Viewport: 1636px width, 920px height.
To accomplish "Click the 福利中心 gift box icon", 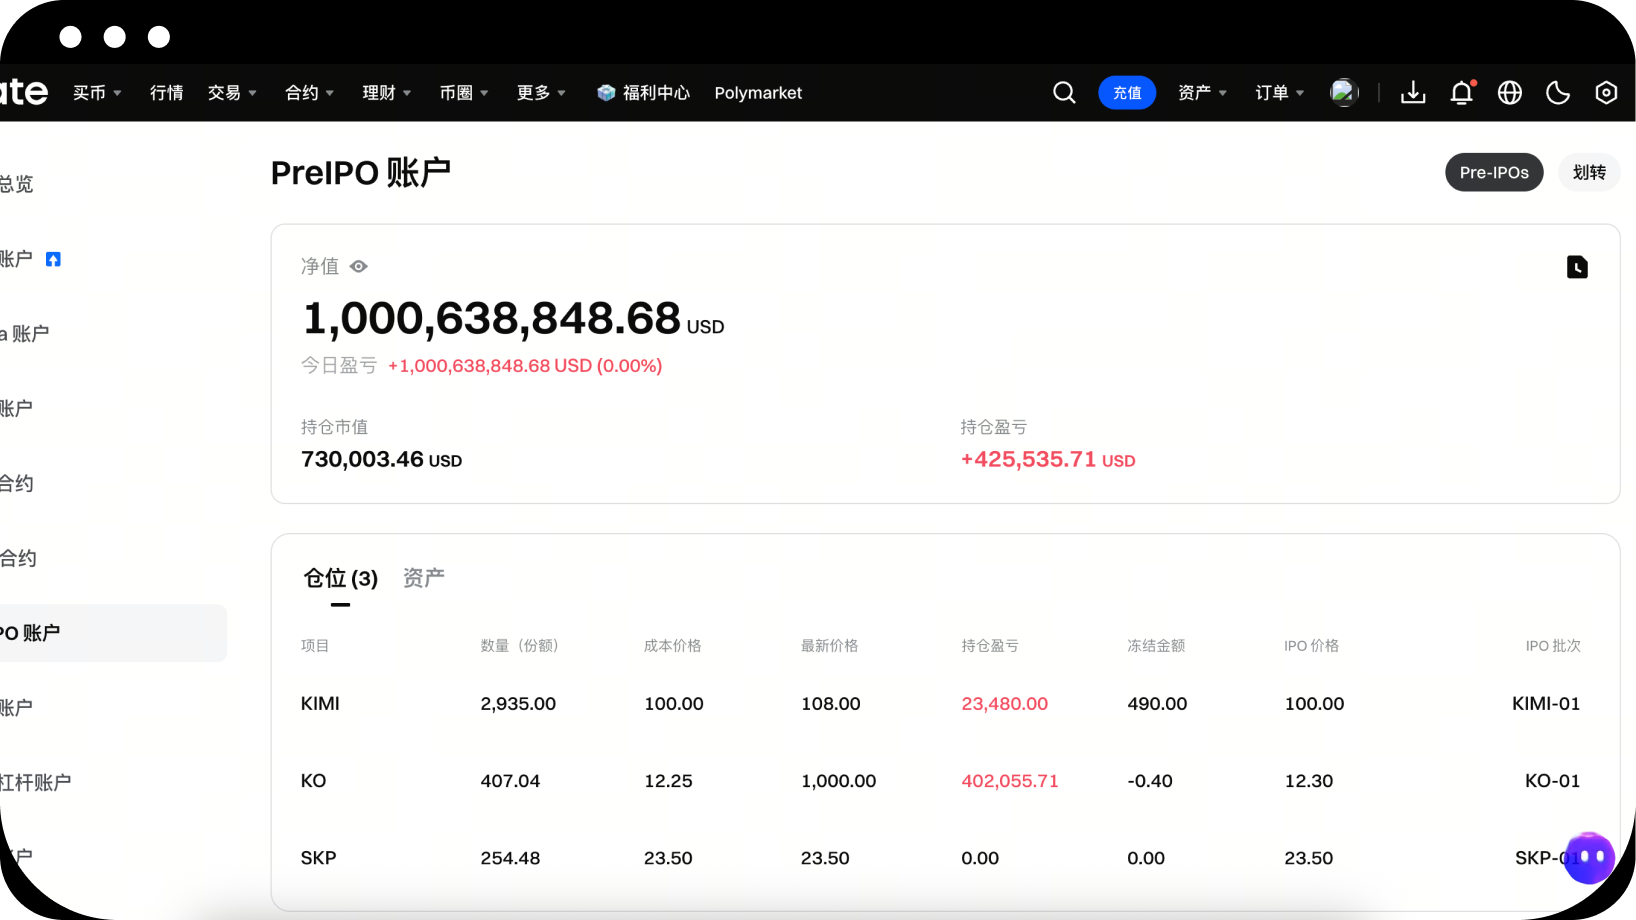I will pyautogui.click(x=606, y=93).
